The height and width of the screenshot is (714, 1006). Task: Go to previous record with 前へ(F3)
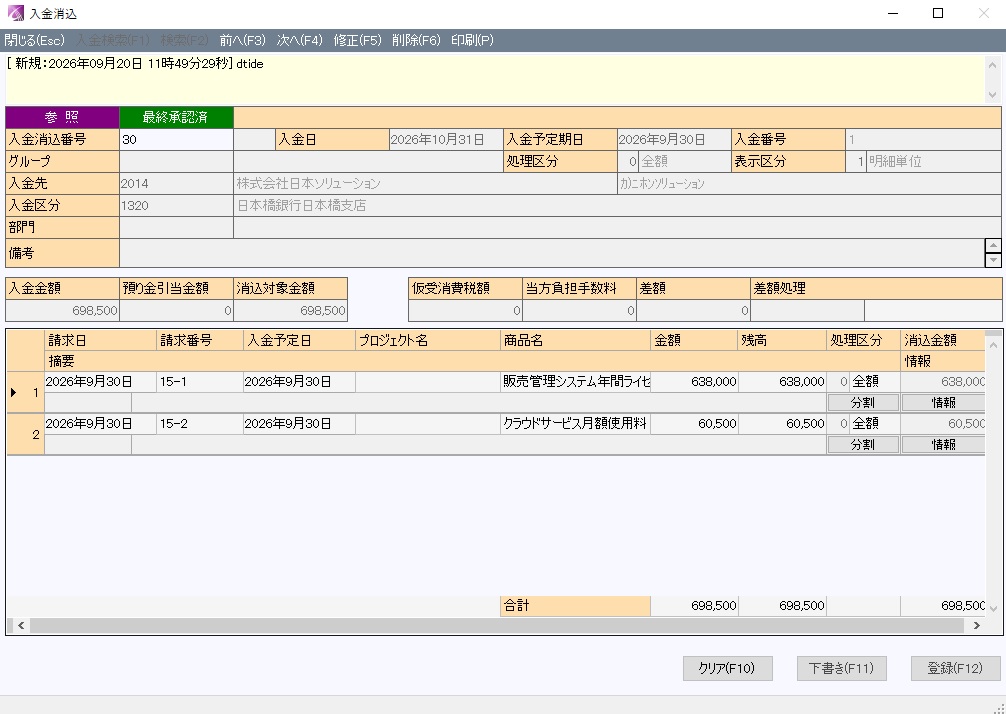pos(242,40)
